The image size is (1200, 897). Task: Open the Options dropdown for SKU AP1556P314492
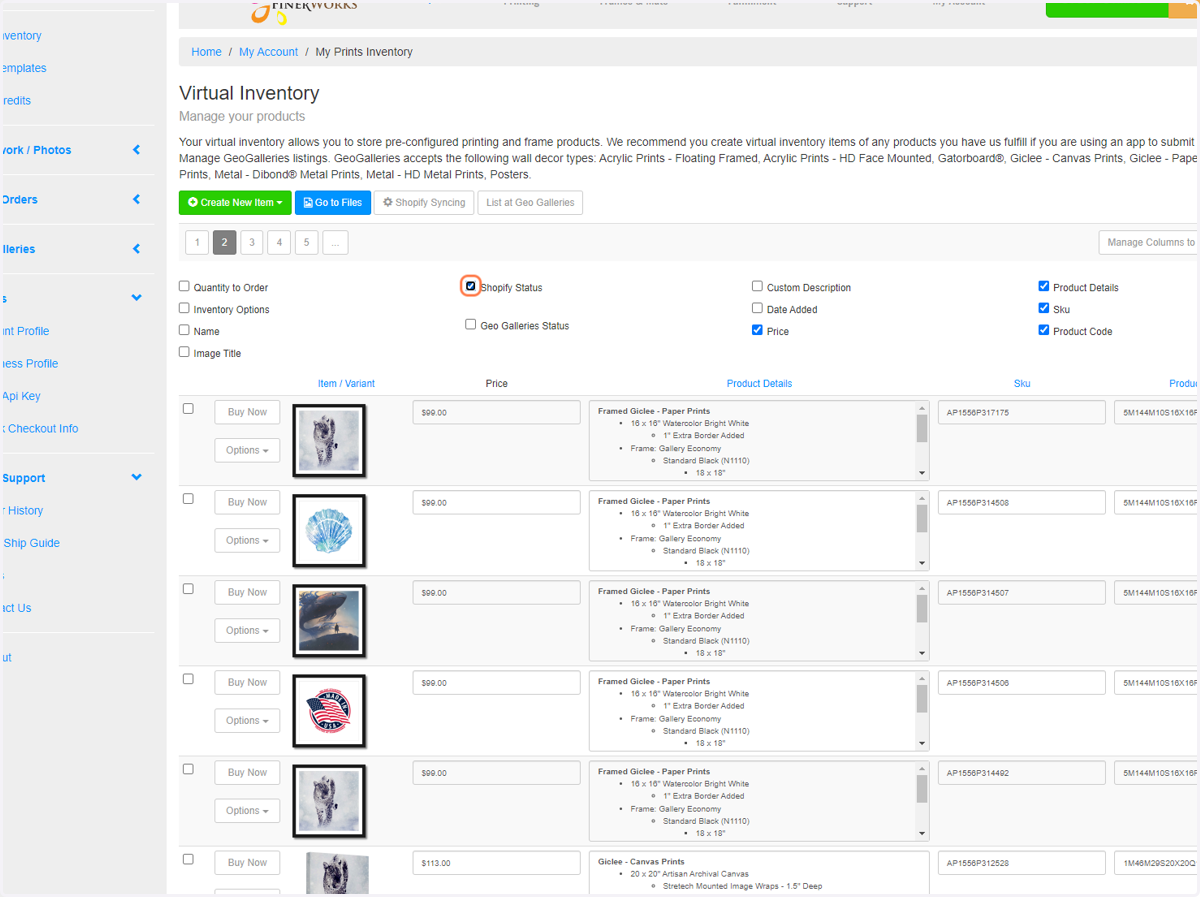[247, 810]
